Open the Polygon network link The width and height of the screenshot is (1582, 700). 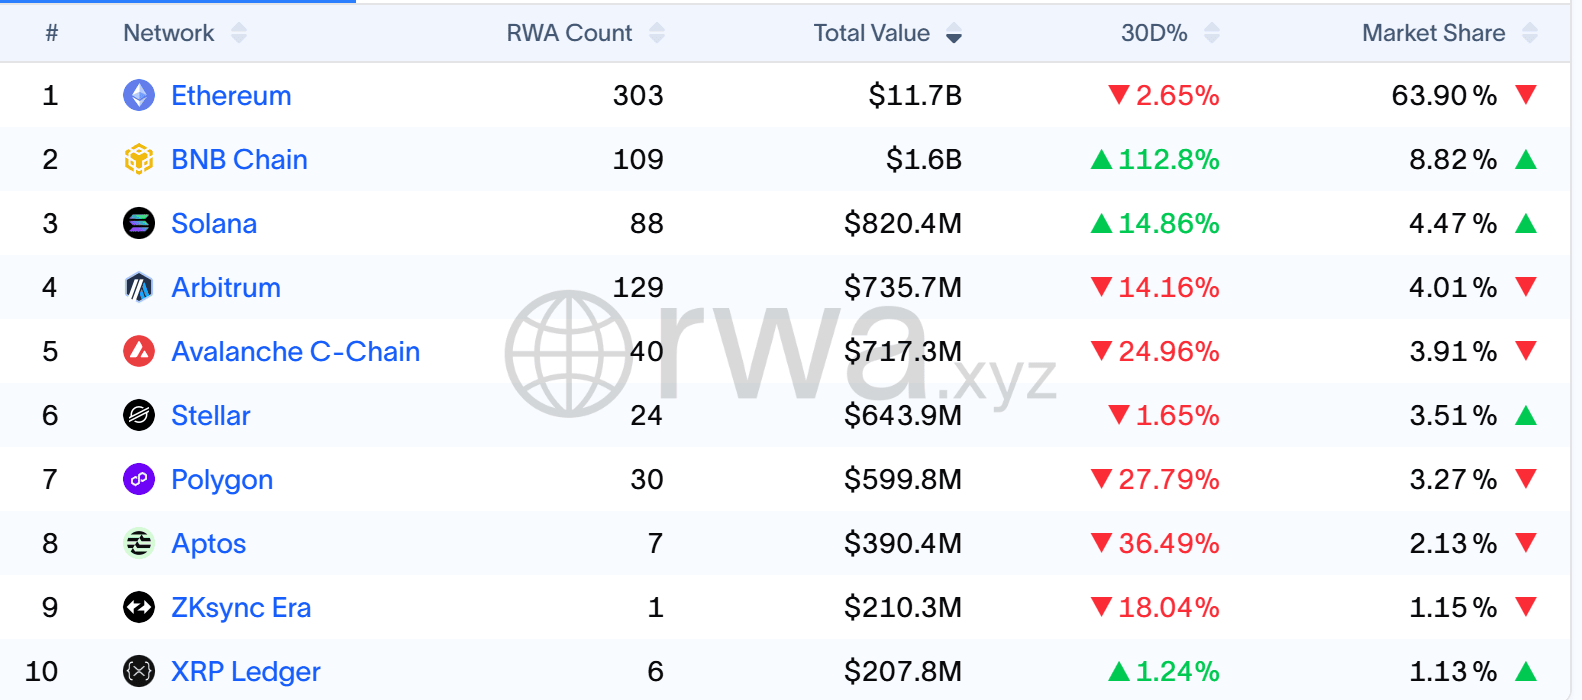222,480
